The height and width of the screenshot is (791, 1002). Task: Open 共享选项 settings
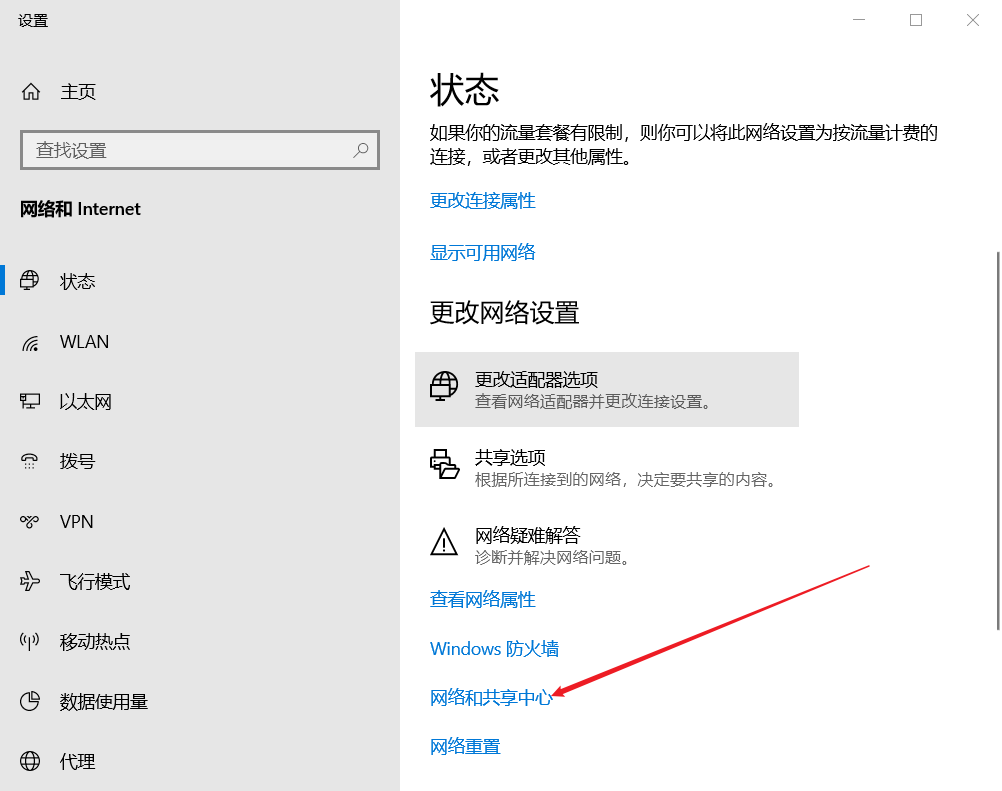(x=606, y=467)
